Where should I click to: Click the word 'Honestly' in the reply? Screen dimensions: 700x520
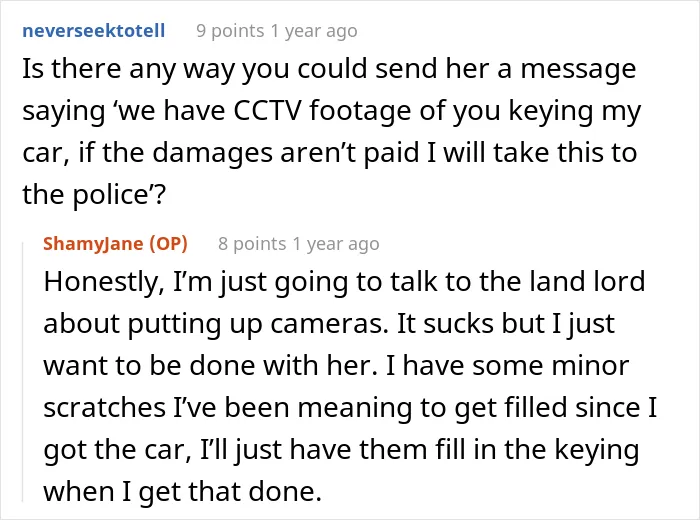pos(104,283)
